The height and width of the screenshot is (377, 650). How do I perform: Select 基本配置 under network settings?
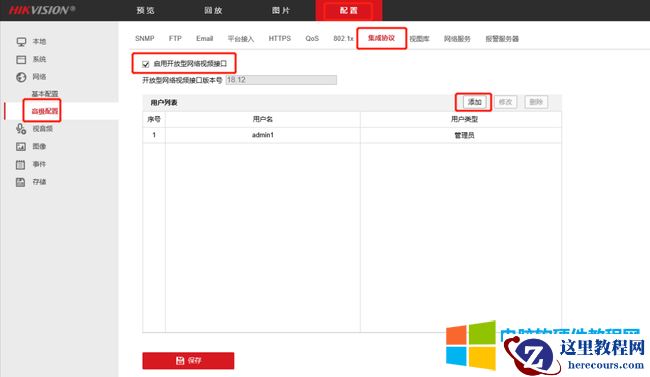(x=45, y=94)
